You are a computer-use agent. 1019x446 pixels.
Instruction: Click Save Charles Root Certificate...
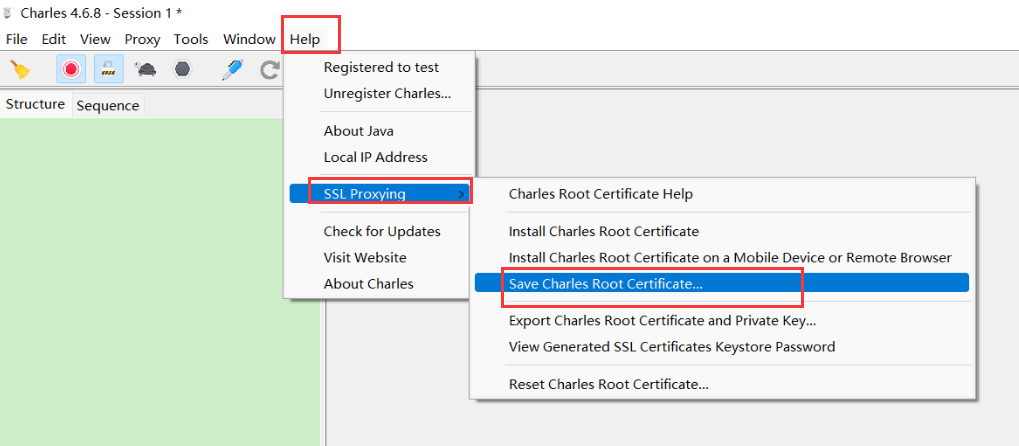point(722,283)
